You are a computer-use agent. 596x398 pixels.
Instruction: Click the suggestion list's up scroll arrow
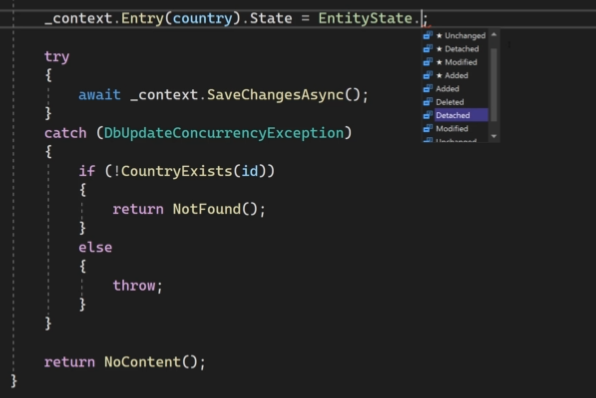click(x=494, y=35)
